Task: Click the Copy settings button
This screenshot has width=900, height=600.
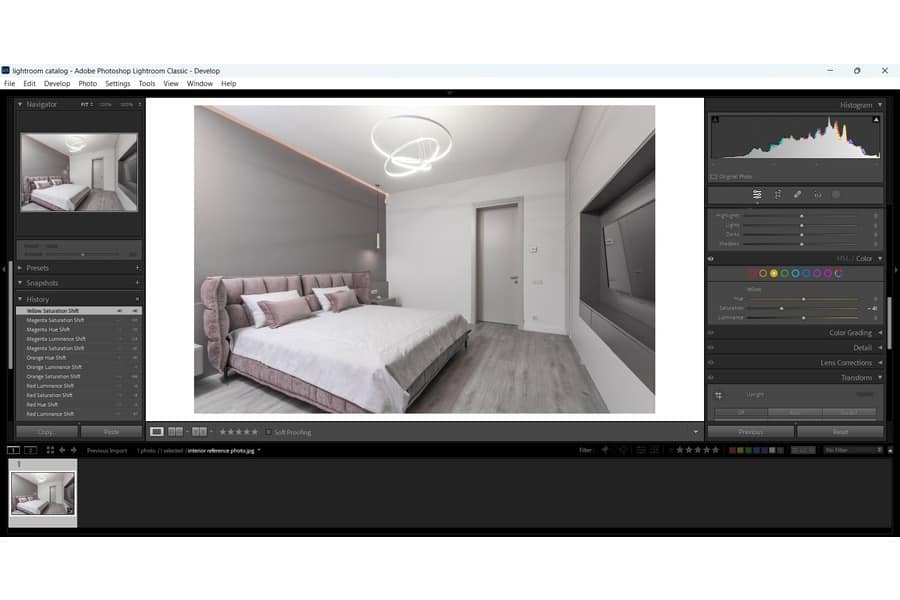Action: click(46, 432)
